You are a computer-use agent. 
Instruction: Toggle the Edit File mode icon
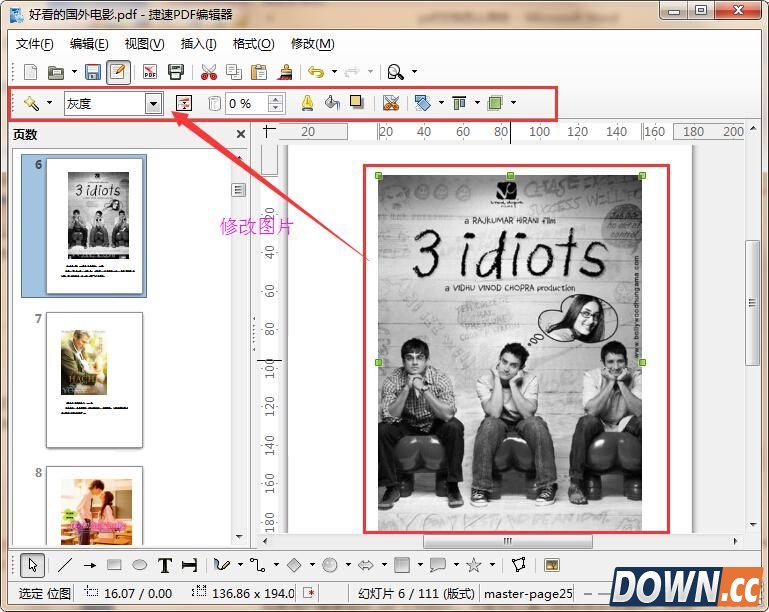[118, 72]
